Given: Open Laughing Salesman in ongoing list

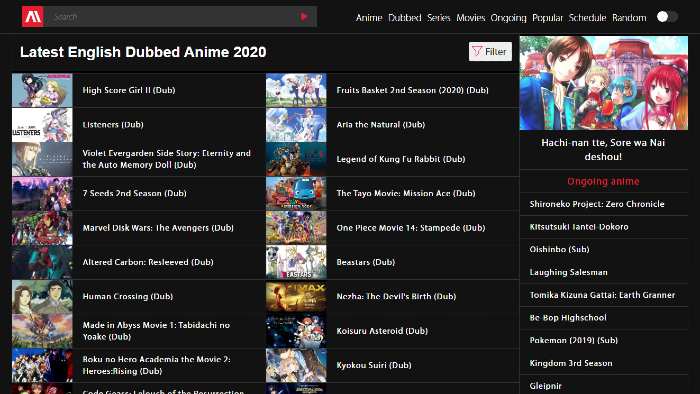Looking at the screenshot, I should [568, 272].
